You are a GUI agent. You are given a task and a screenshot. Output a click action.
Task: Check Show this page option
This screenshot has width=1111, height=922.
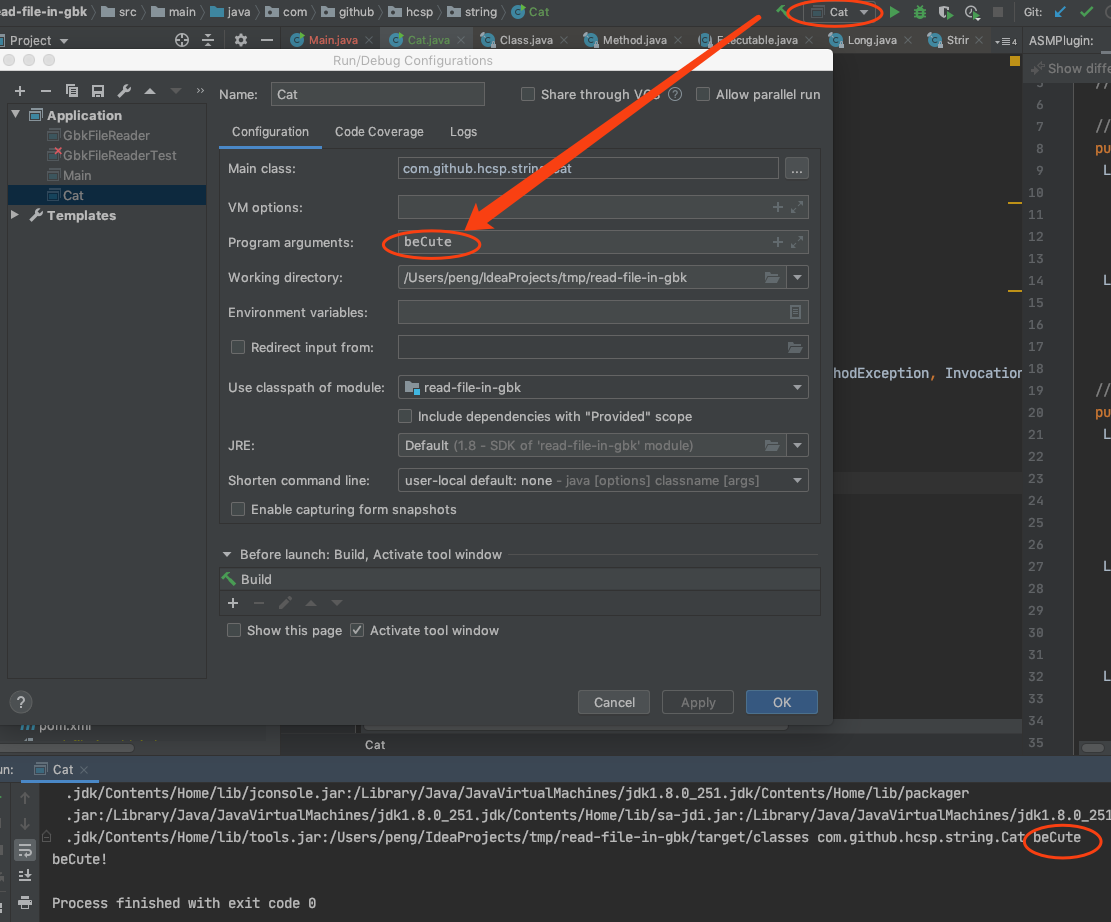pyautogui.click(x=234, y=630)
